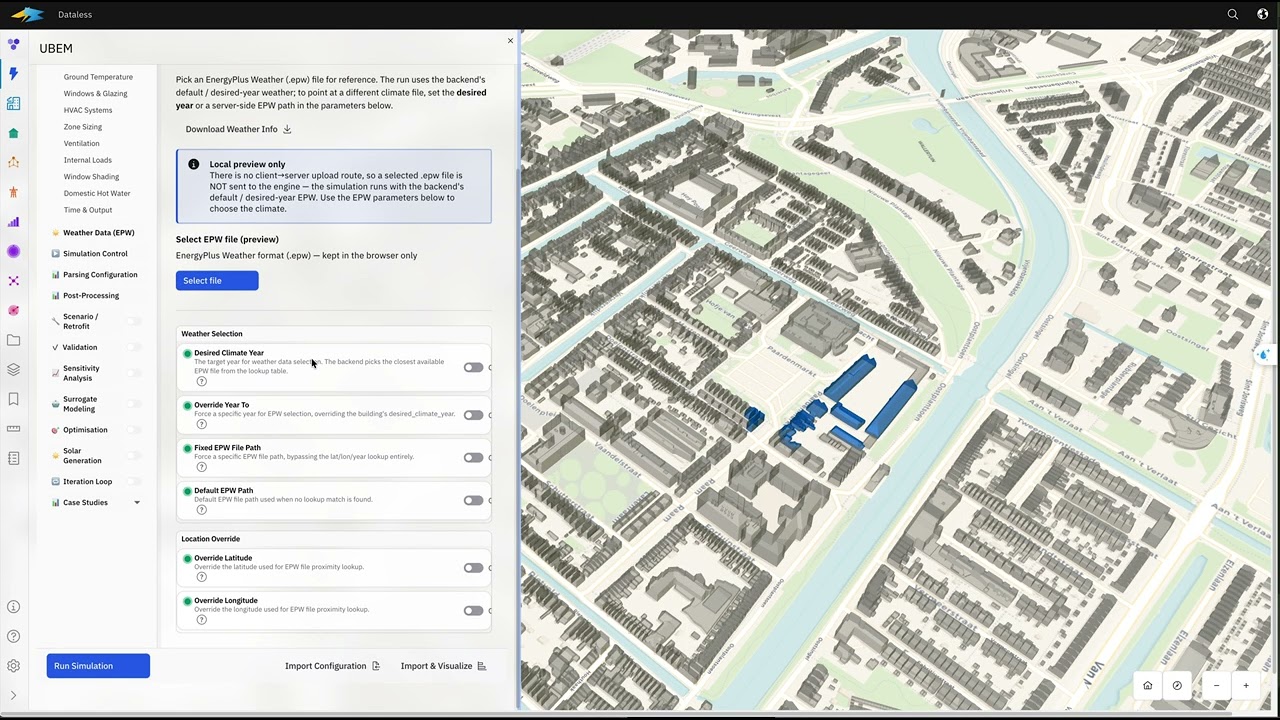Open the layers stack sidebar icon
This screenshot has height=720, width=1280.
point(13,369)
